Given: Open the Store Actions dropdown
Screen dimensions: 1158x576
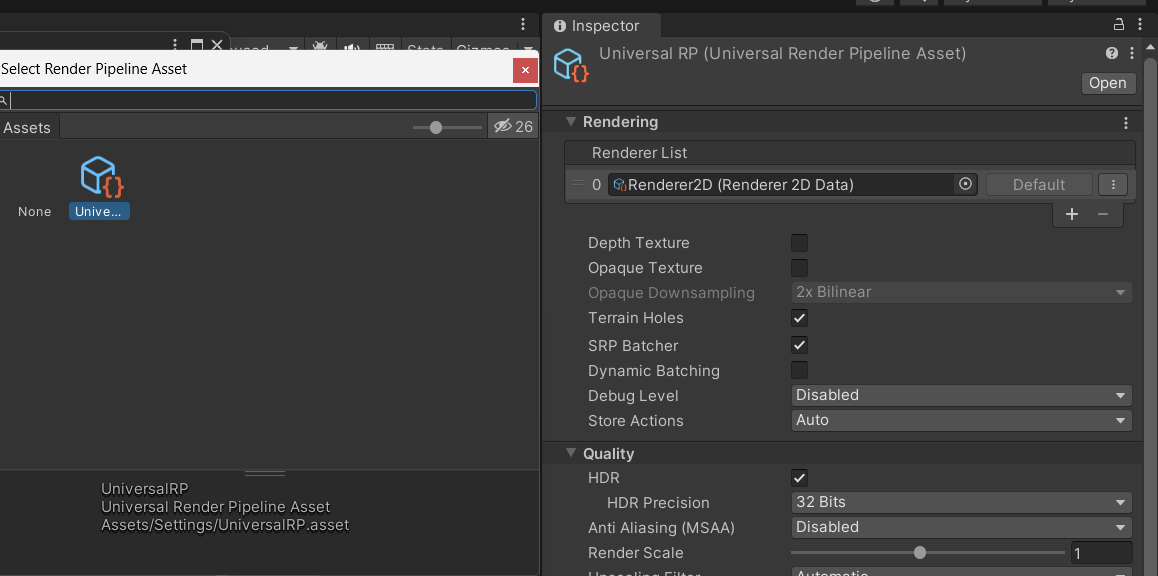Looking at the screenshot, I should (961, 421).
